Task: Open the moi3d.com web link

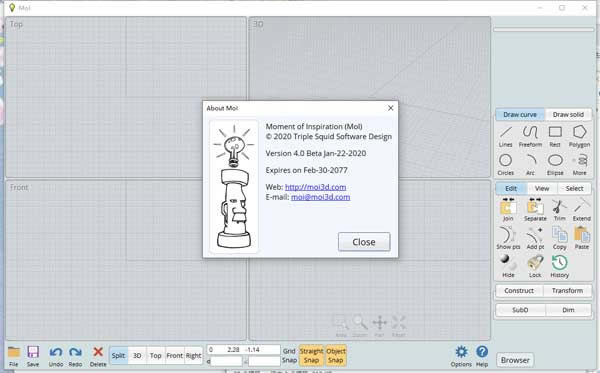Action: click(x=315, y=187)
